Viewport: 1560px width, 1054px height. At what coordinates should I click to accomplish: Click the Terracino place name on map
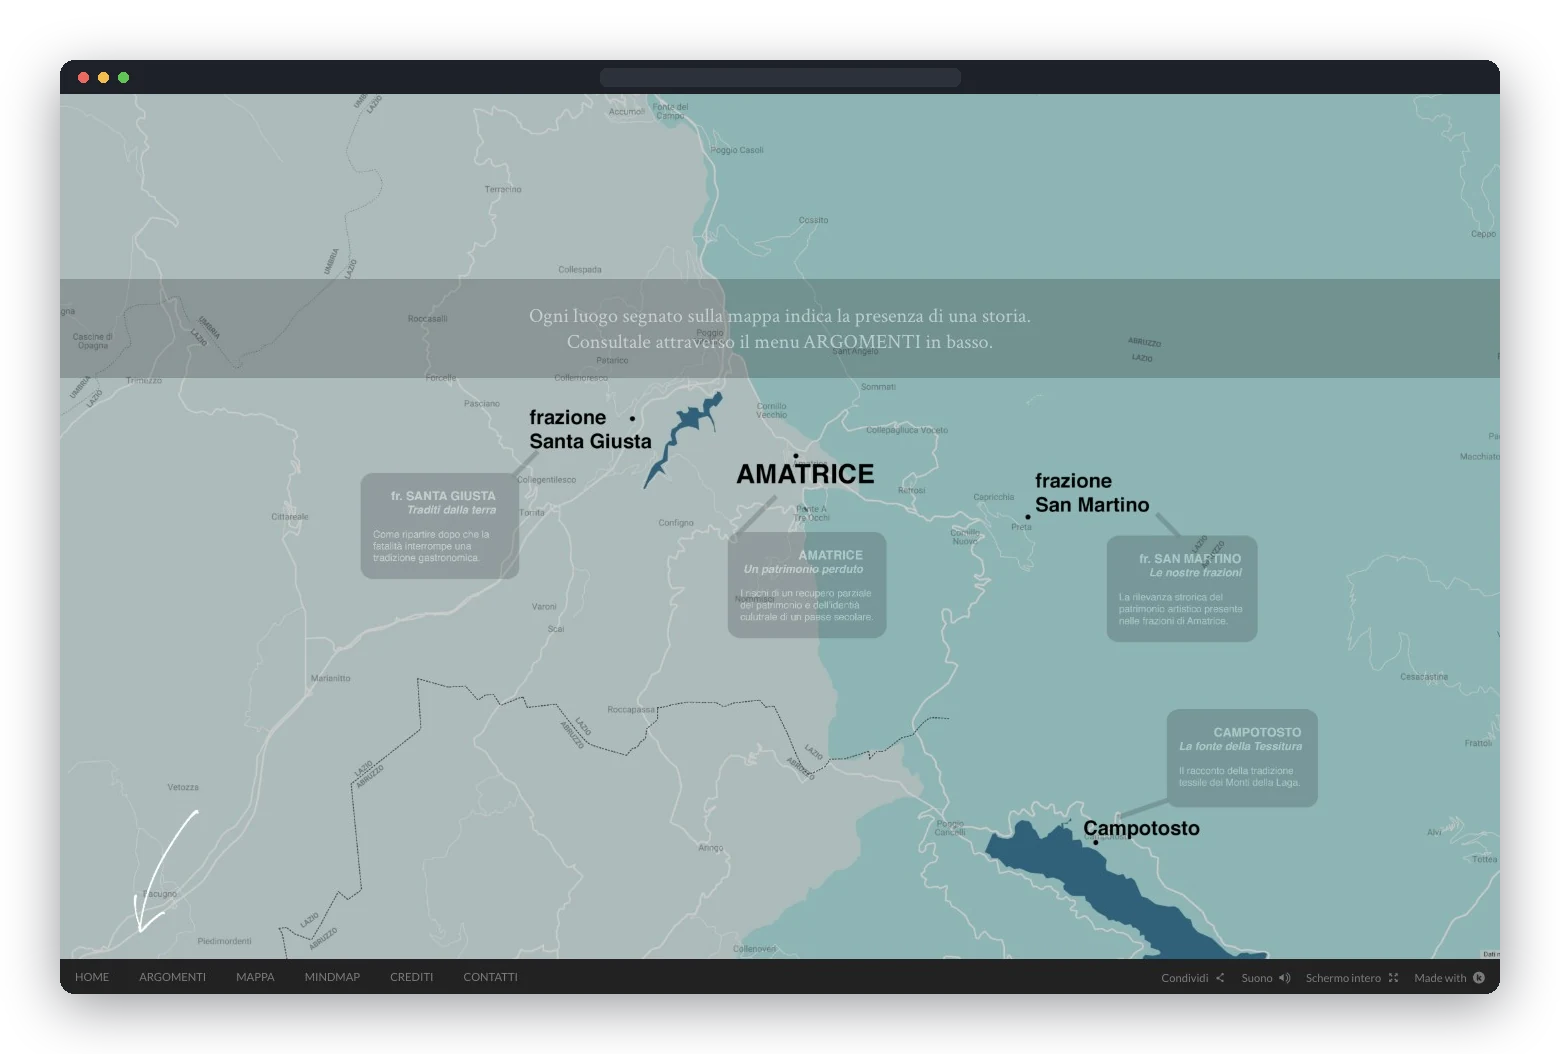[503, 189]
